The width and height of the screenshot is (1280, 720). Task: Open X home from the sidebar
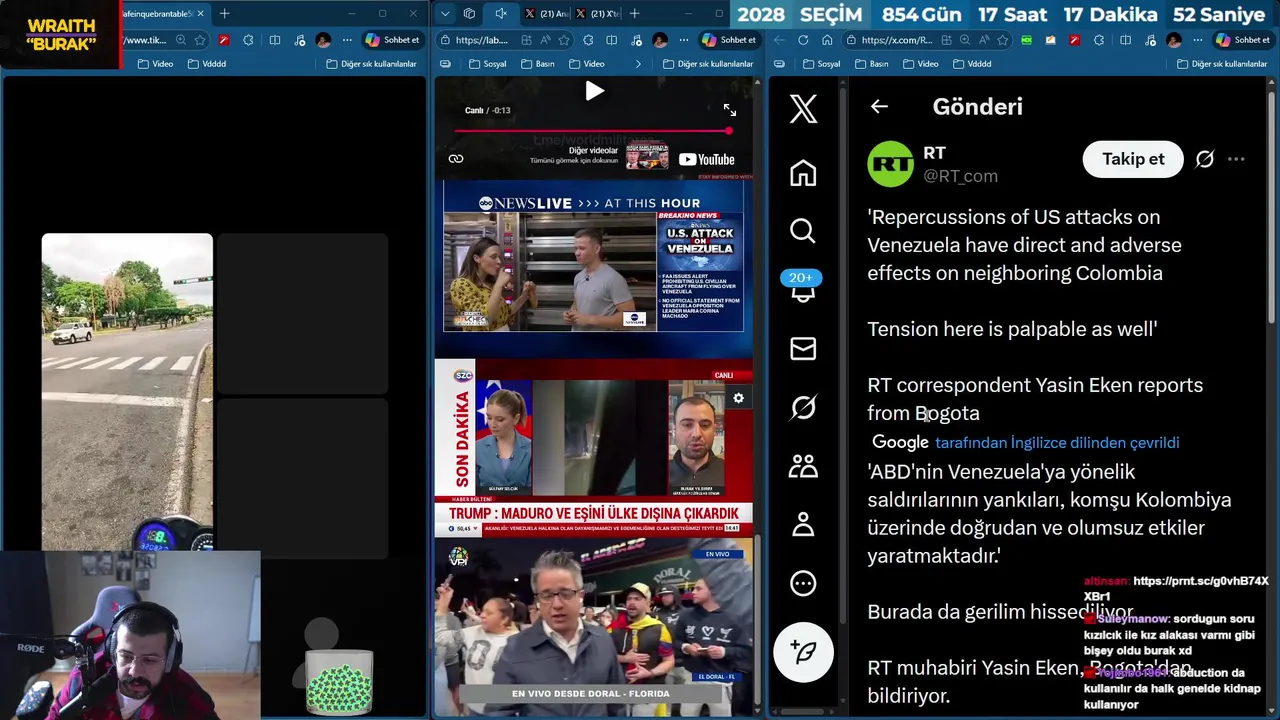803,173
